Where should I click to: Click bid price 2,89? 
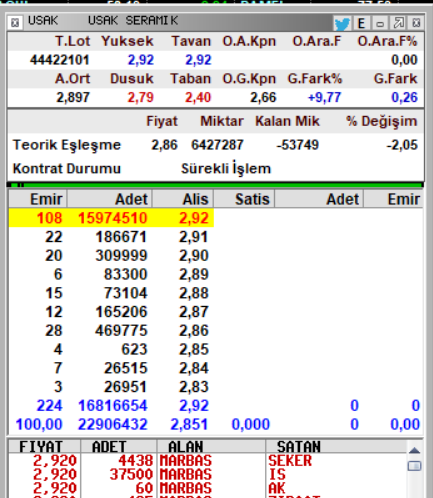pyautogui.click(x=194, y=274)
